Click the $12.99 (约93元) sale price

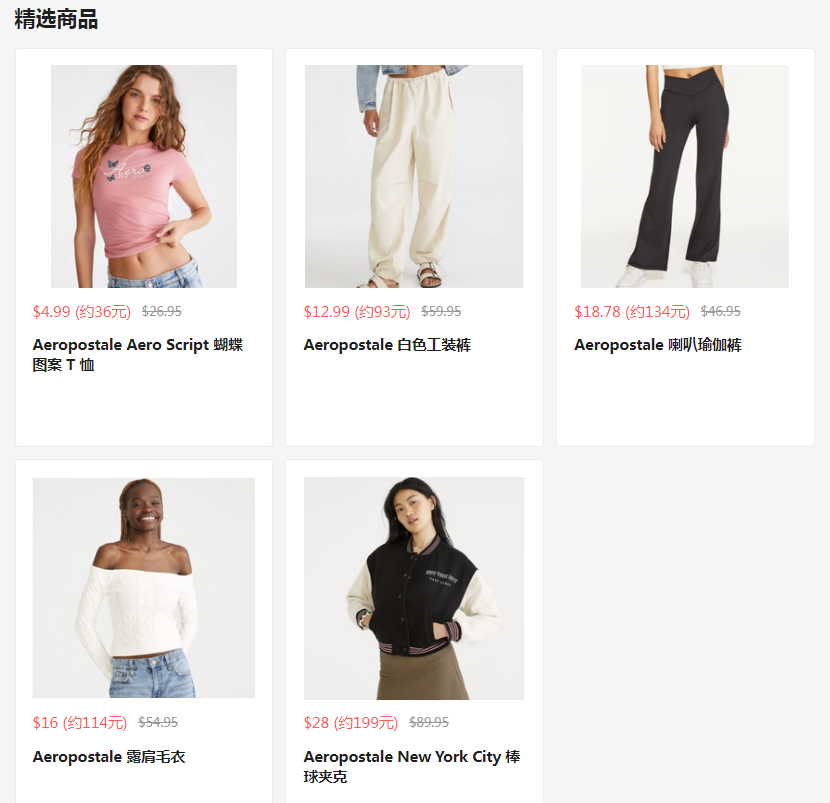point(357,312)
